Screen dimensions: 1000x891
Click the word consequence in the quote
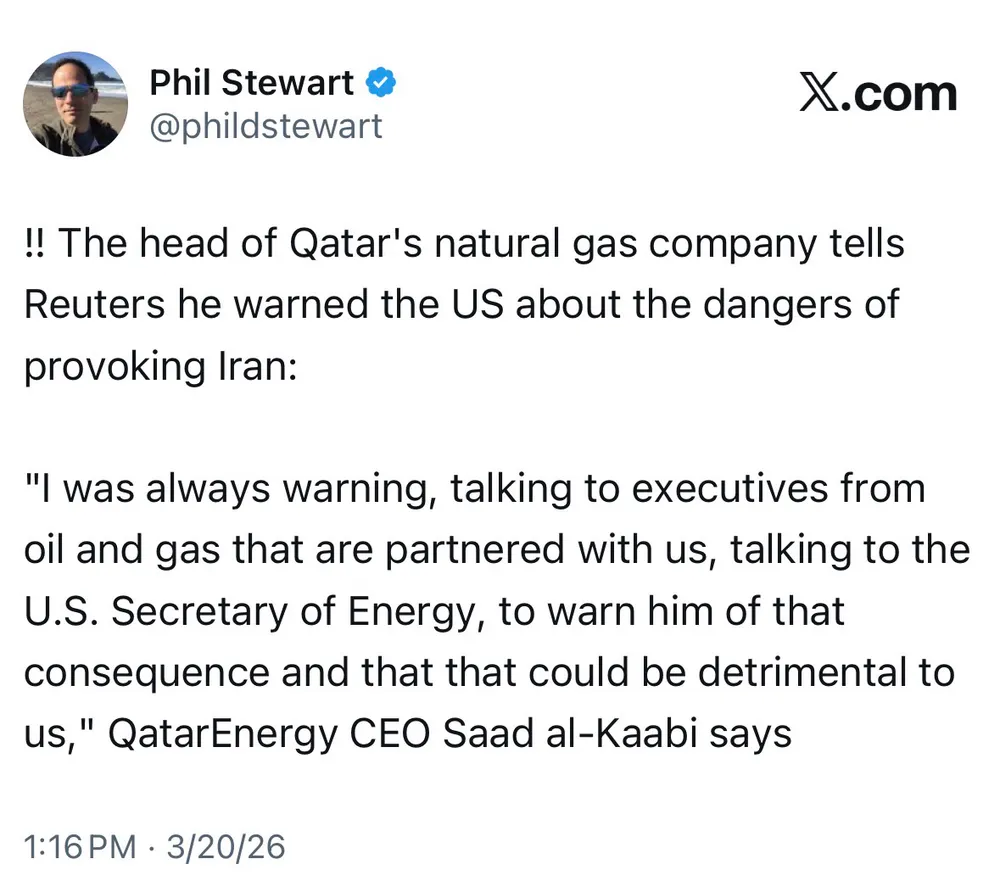(x=147, y=673)
